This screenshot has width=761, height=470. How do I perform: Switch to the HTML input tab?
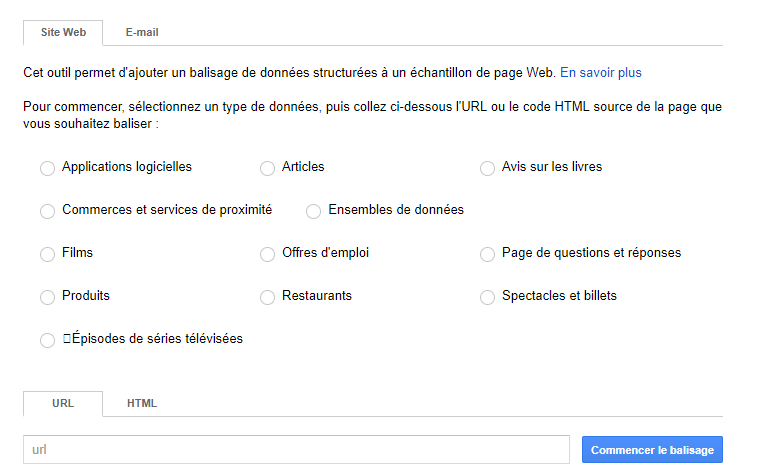[x=142, y=404]
